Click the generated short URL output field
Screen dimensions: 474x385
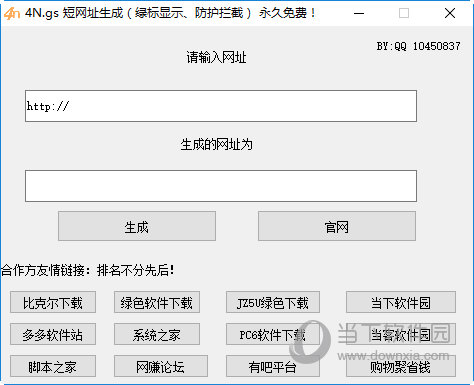coord(221,186)
